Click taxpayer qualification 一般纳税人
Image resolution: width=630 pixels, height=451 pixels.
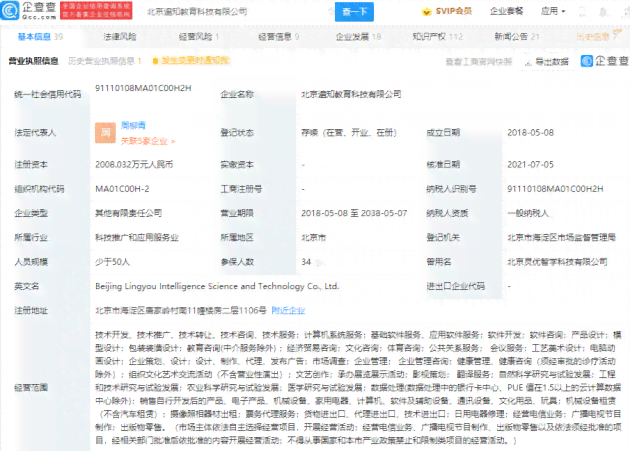pyautogui.click(x=528, y=213)
